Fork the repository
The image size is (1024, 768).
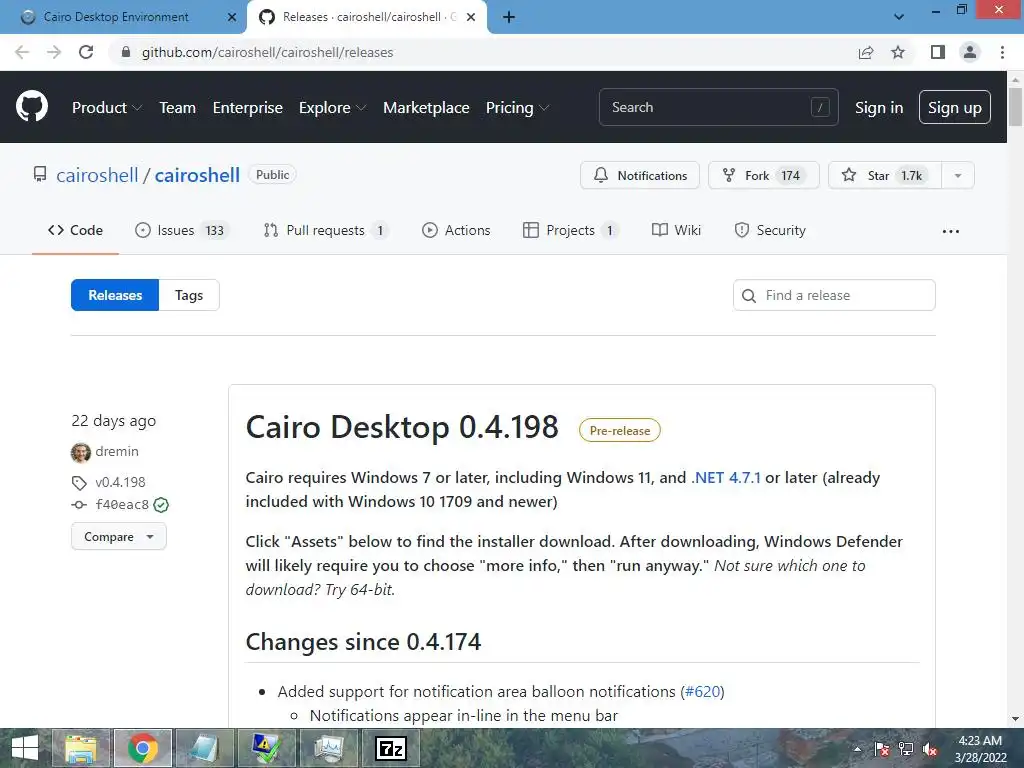(x=764, y=176)
